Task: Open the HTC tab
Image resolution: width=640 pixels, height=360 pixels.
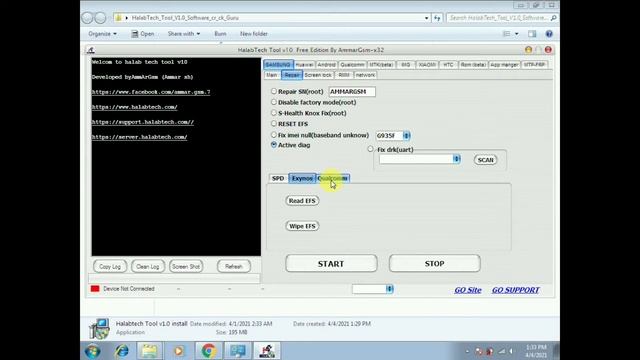Action: tap(448, 64)
